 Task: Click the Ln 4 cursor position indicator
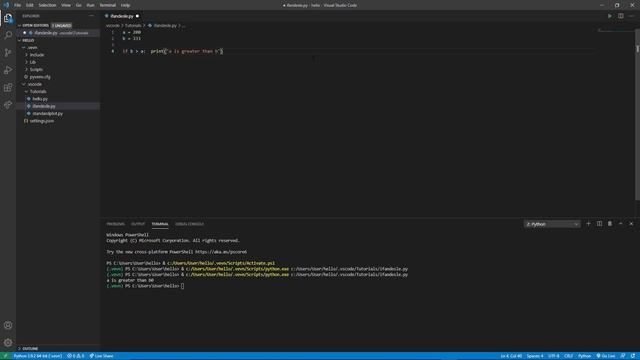click(x=511, y=356)
